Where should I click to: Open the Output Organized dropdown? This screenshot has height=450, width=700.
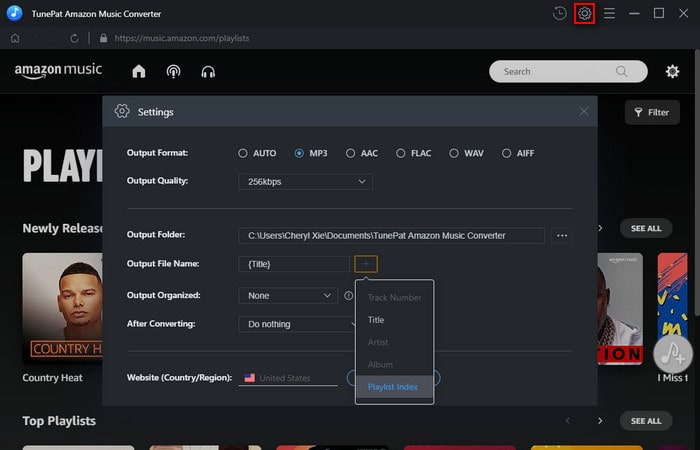click(288, 296)
